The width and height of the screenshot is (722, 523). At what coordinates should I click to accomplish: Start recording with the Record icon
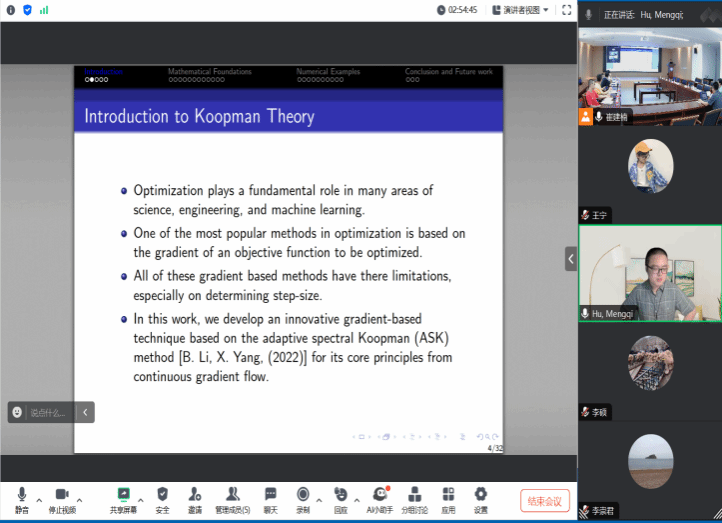[x=302, y=495]
